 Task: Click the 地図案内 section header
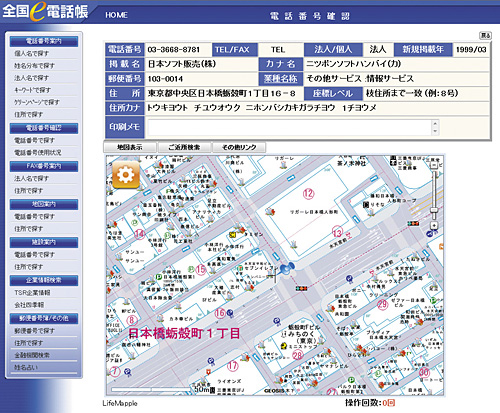coord(44,204)
